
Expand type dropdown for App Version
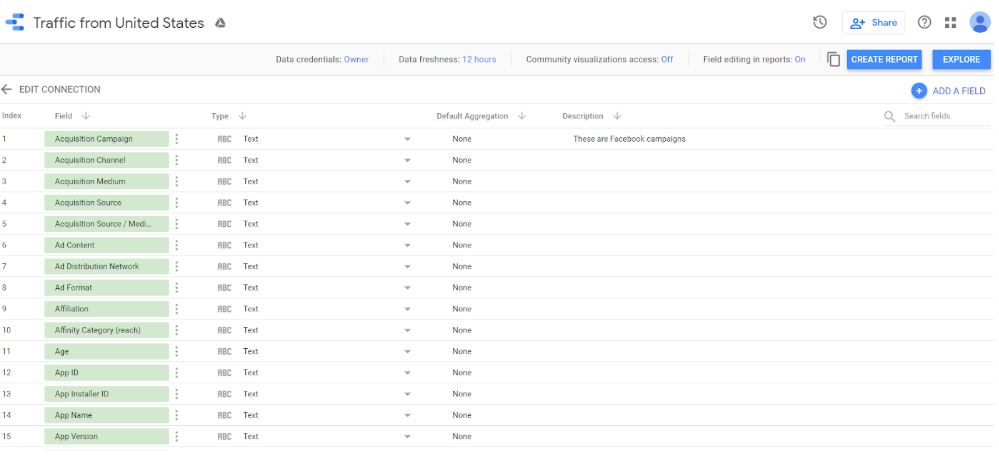point(407,437)
